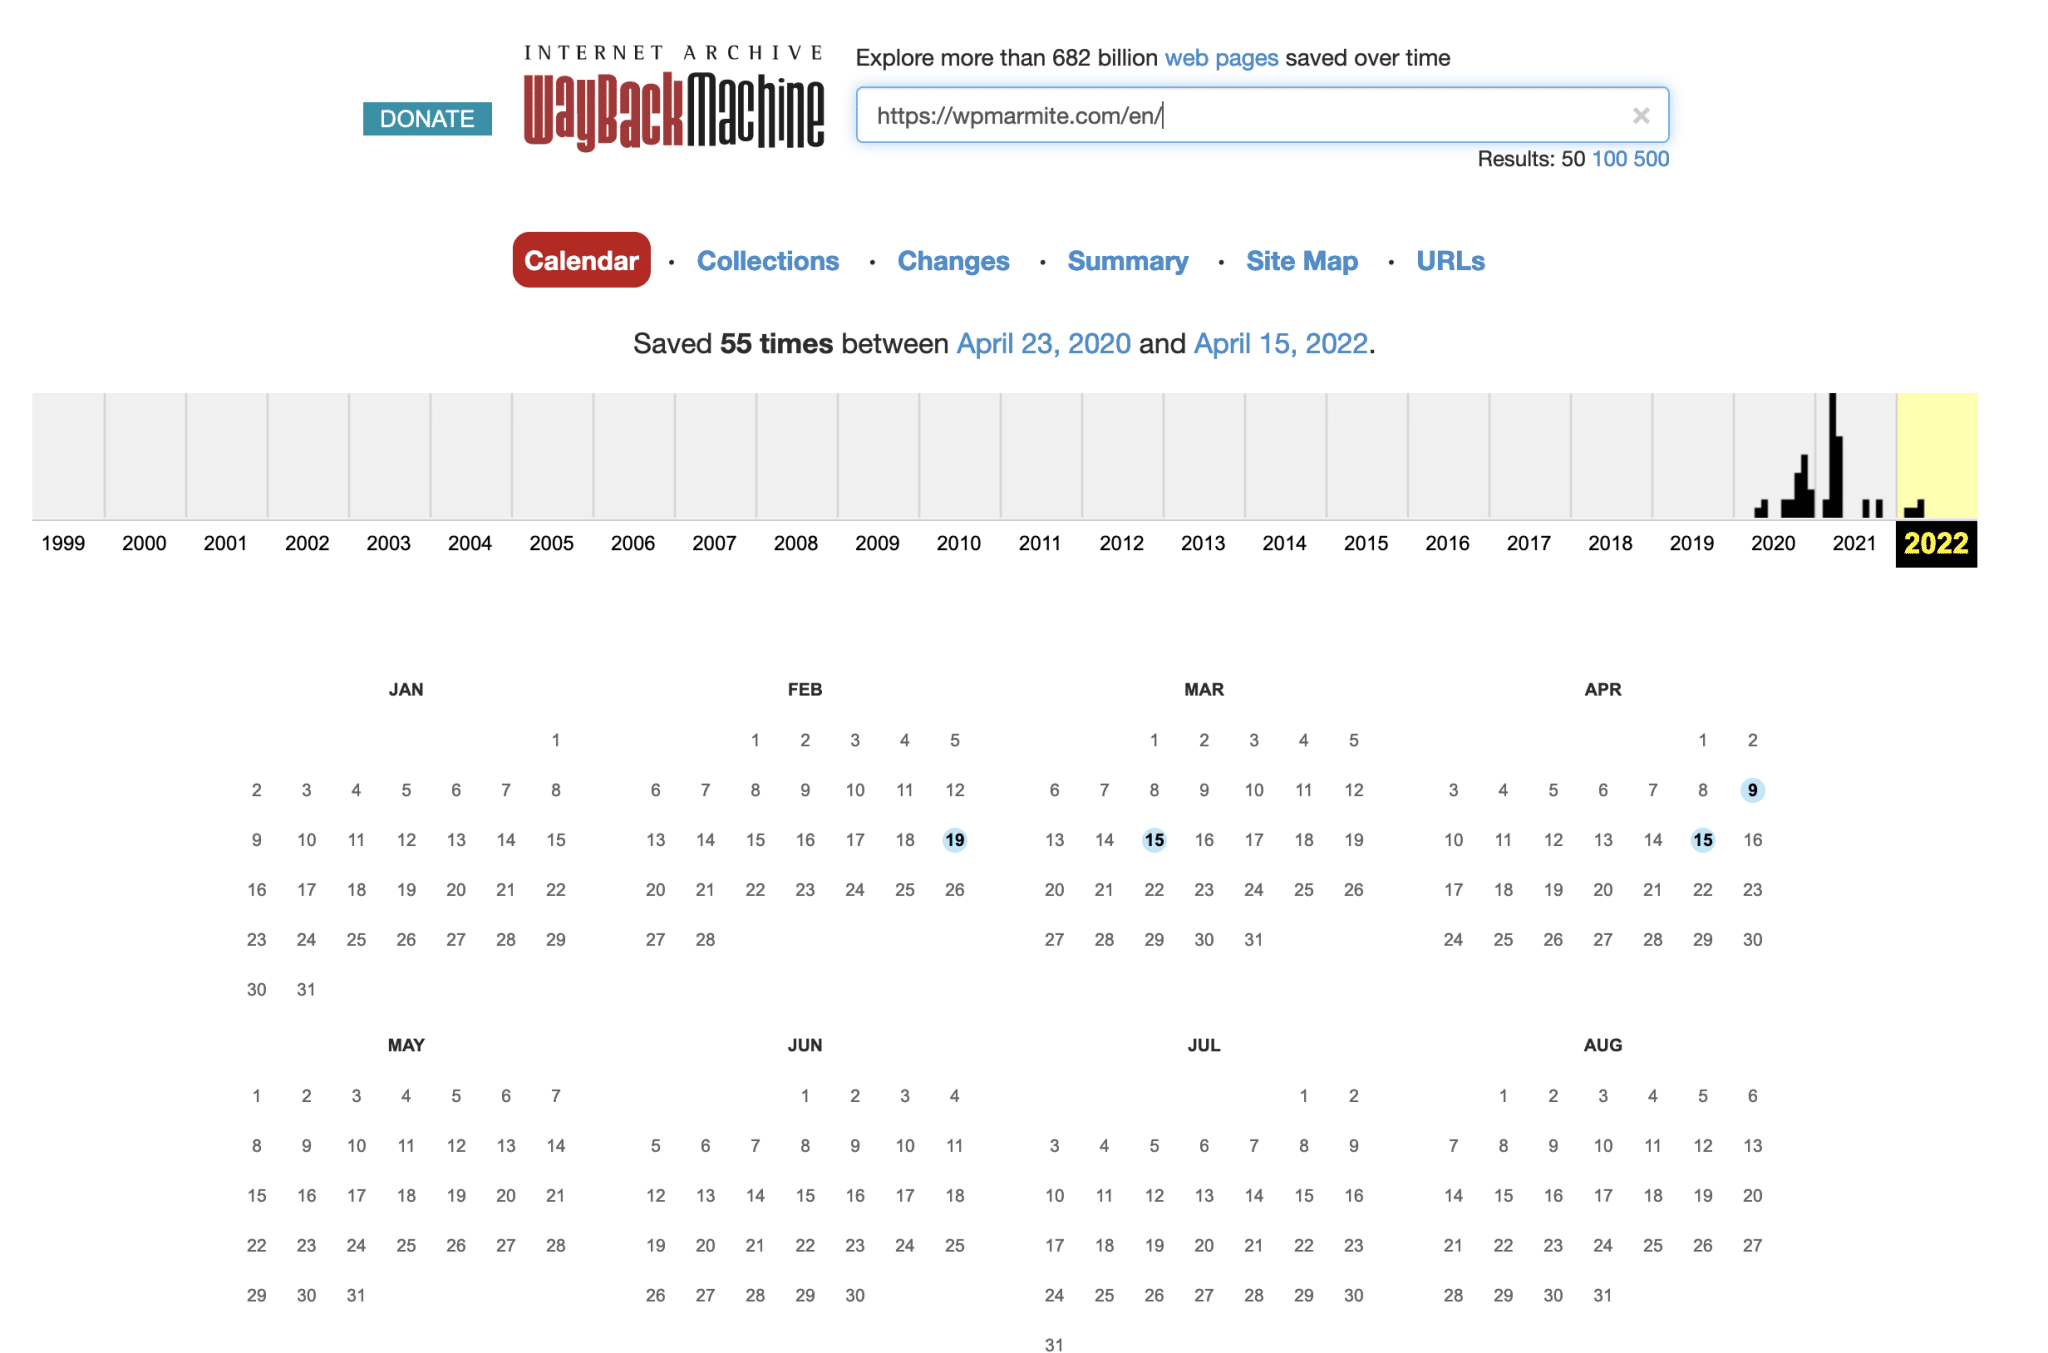Viewport: 2048px width, 1353px height.
Task: Open the web pages link
Action: coord(1221,58)
